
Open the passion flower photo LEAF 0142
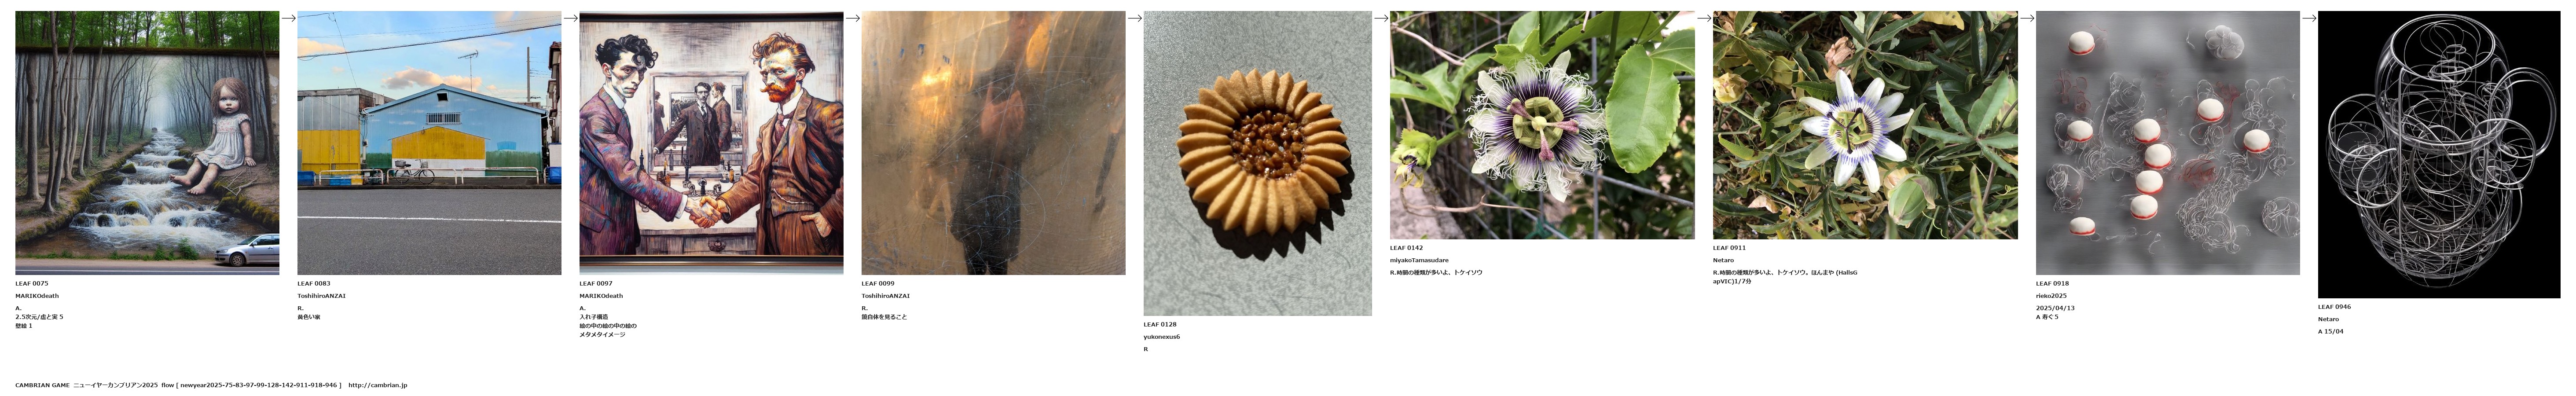point(1542,125)
